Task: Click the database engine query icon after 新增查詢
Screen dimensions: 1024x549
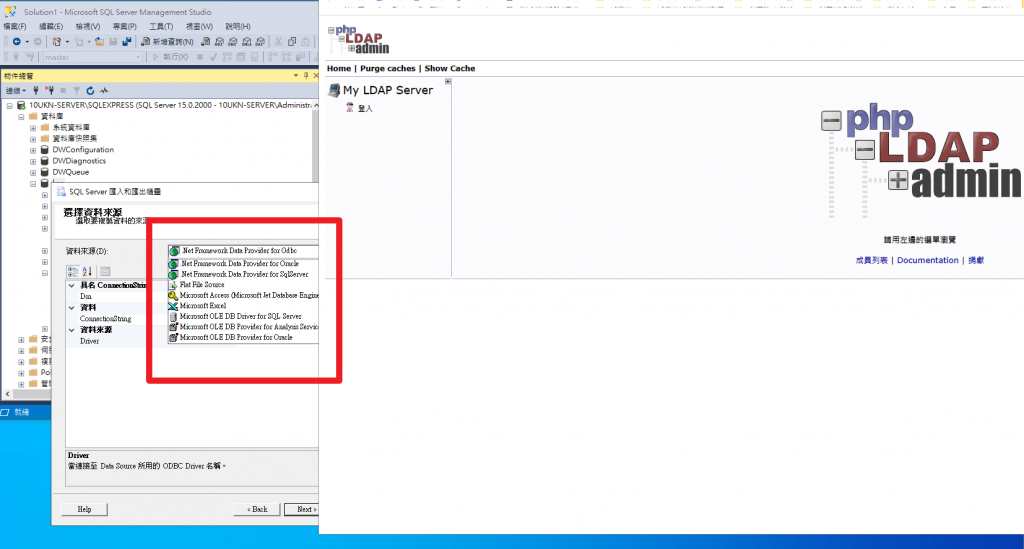Action: coord(205,42)
